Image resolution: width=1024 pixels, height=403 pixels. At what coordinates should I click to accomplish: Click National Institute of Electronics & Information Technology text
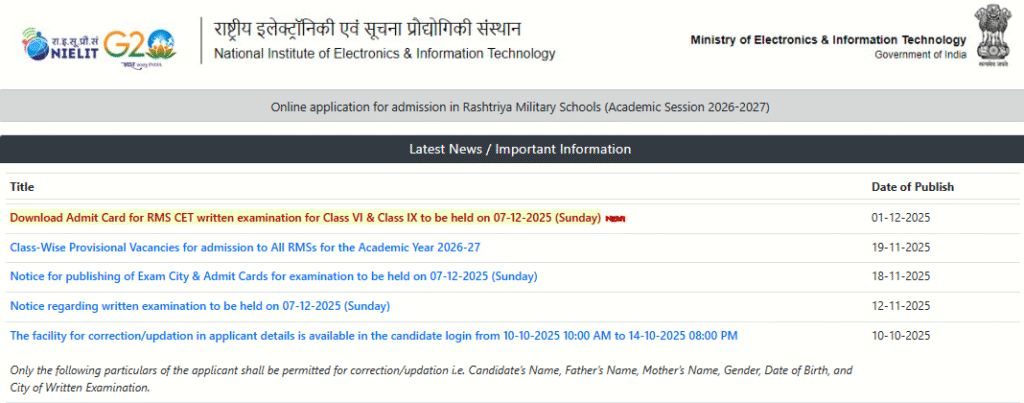384,54
